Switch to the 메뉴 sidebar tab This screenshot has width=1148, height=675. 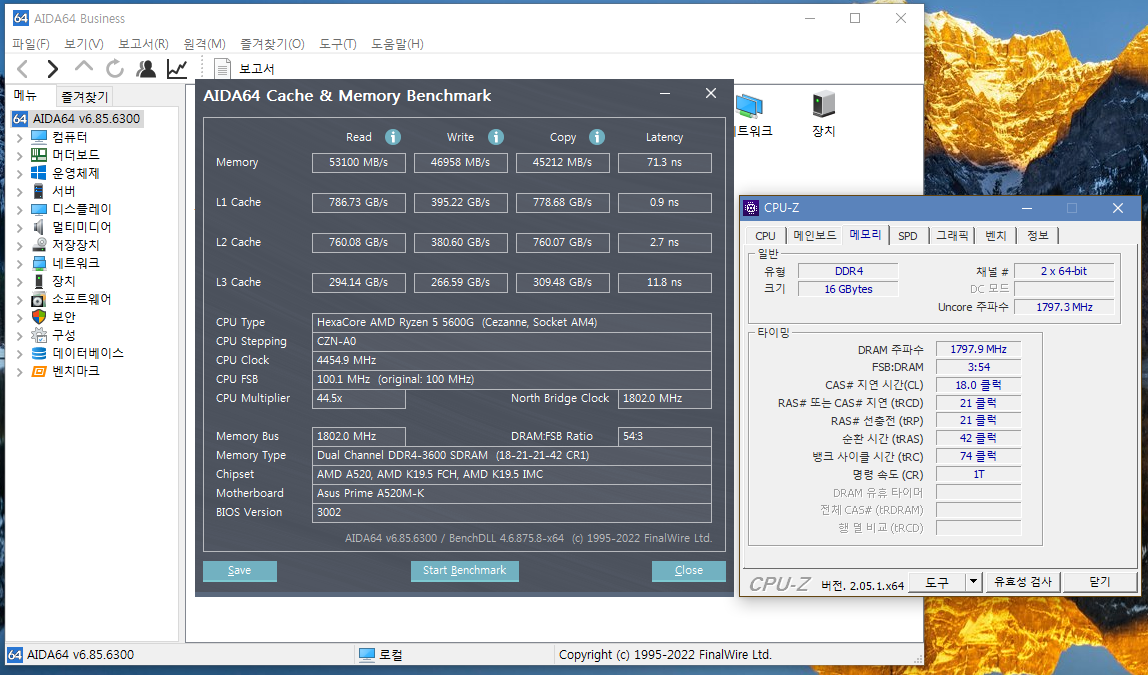click(26, 95)
